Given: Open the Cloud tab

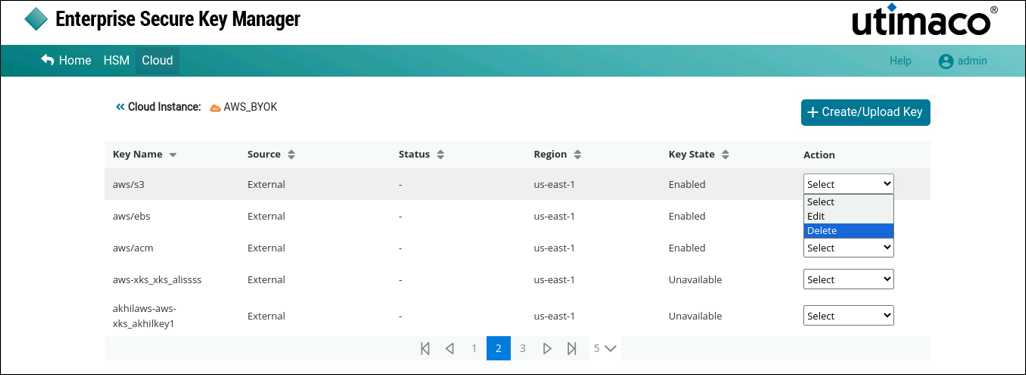Looking at the screenshot, I should [x=157, y=60].
